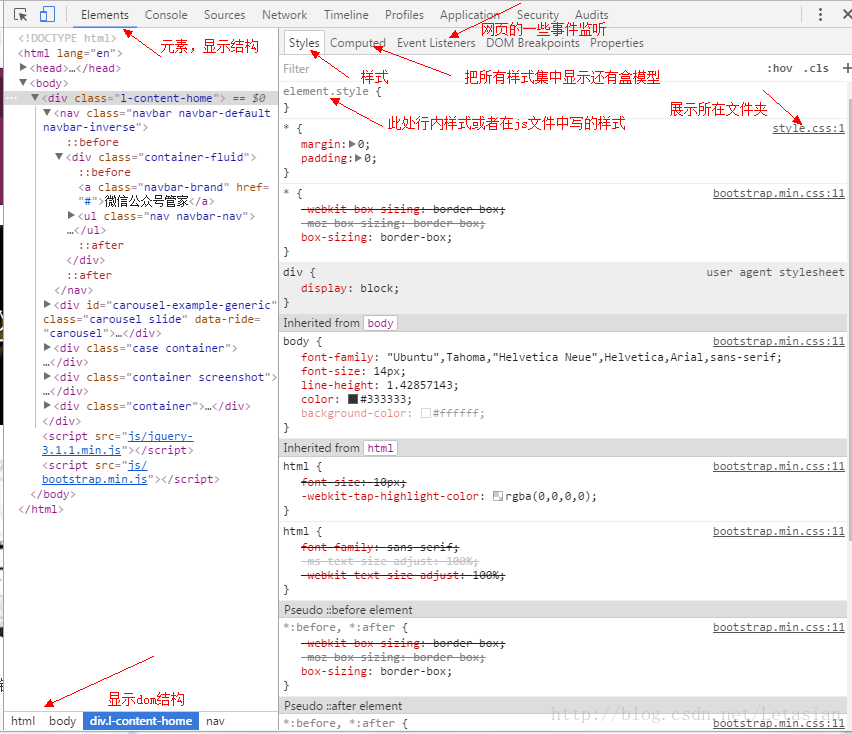Open bootstrap.min.css:11 link for body rule
852x734 pixels.
[x=779, y=341]
